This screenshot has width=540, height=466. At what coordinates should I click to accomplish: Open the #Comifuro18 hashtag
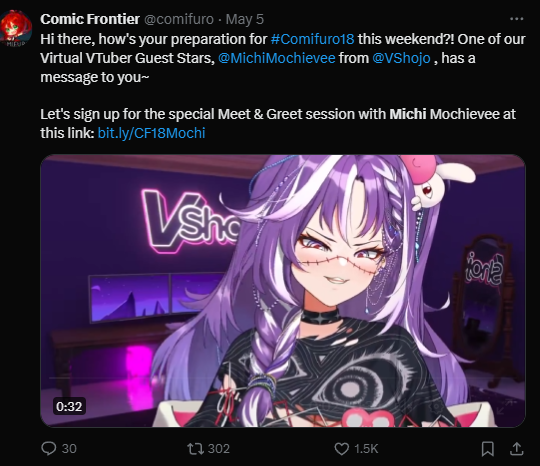[312, 39]
